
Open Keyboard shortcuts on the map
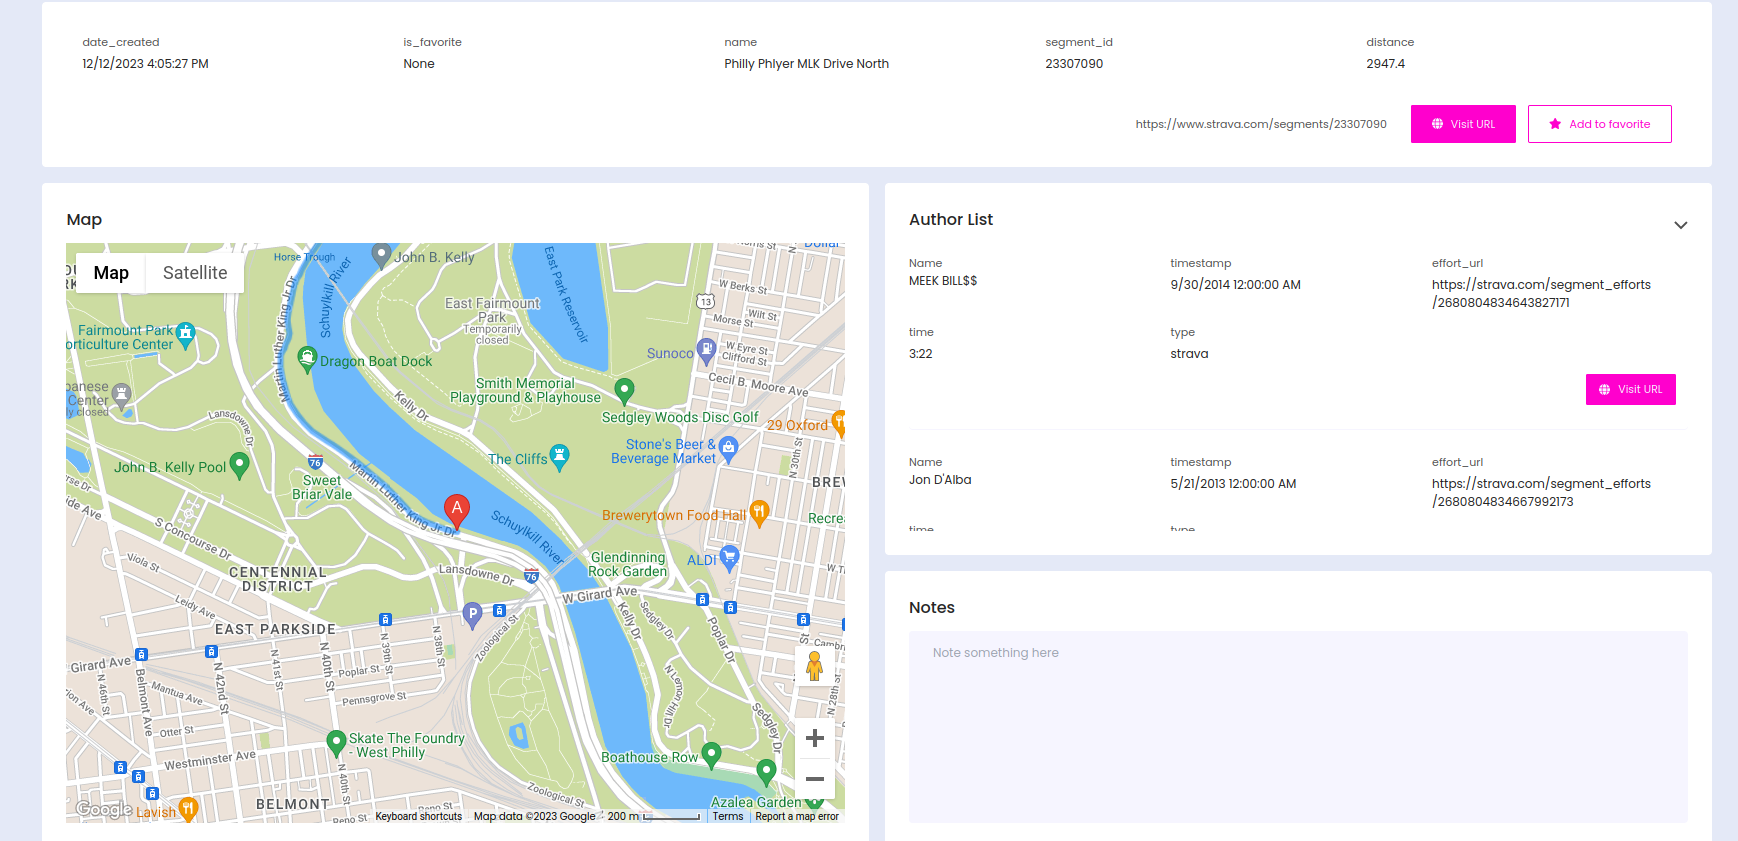point(419,816)
